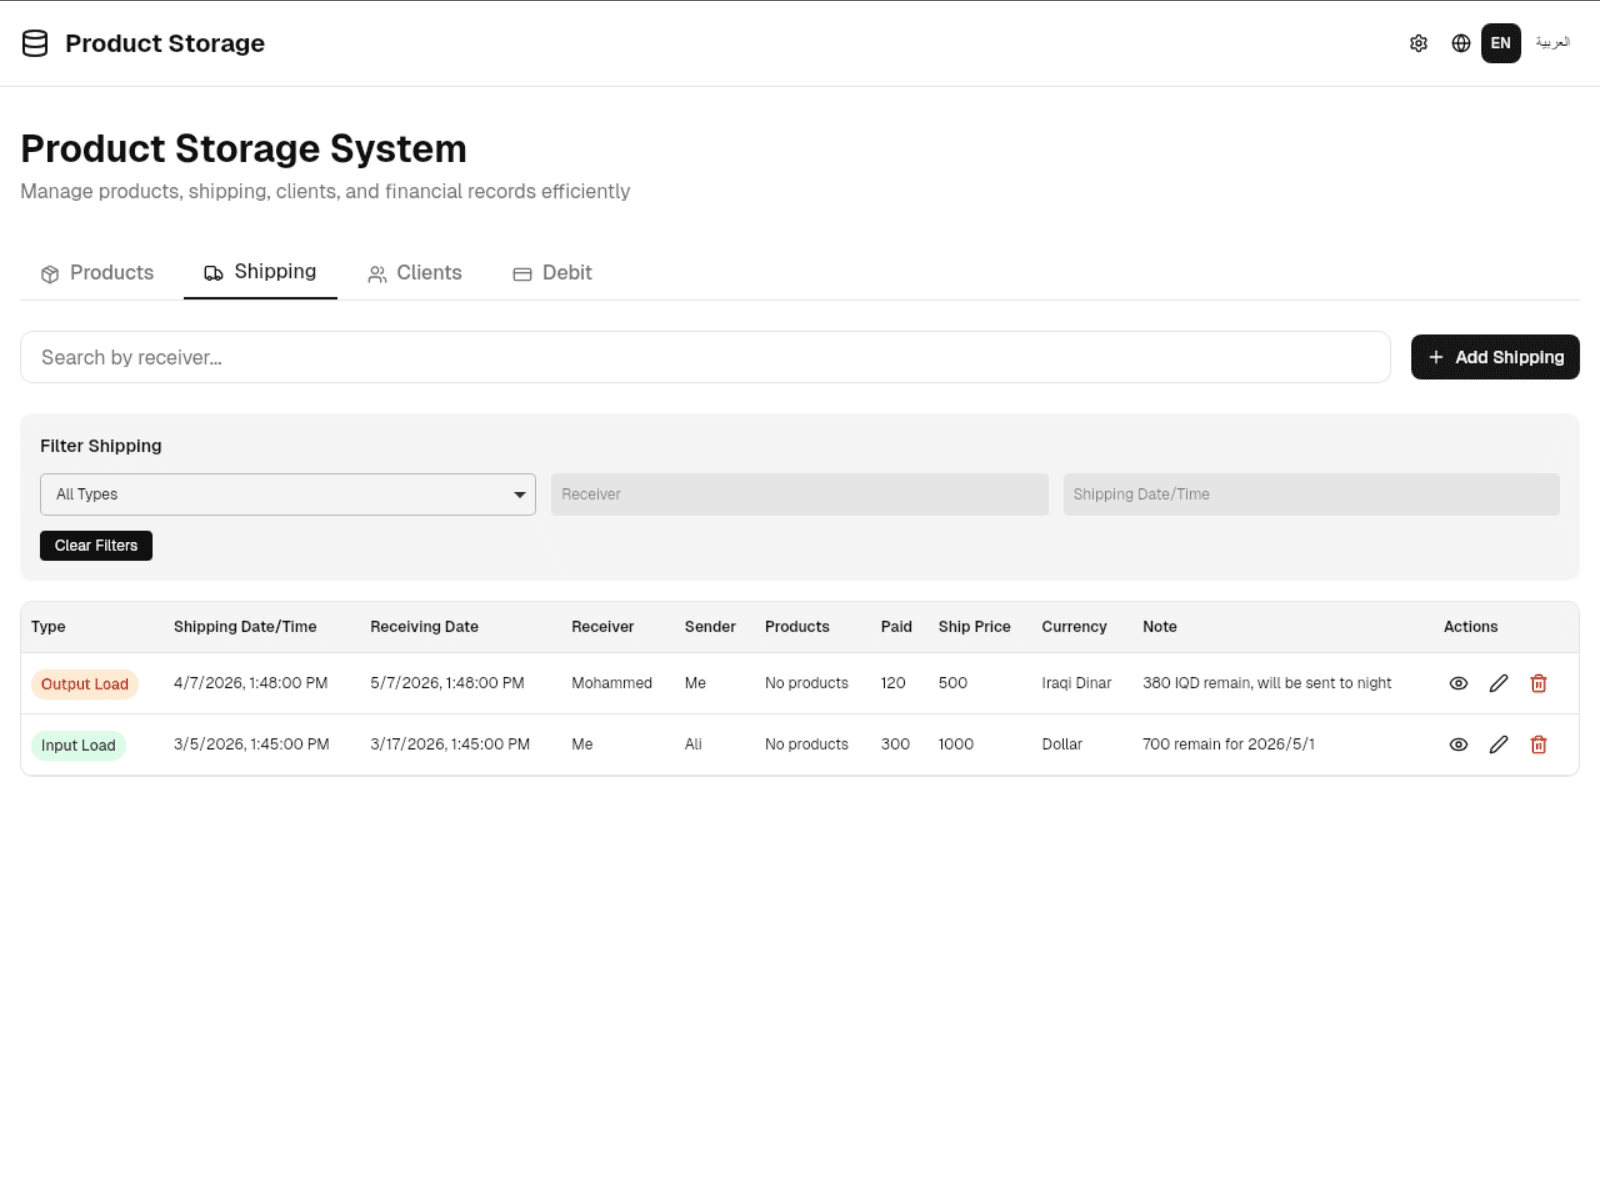1600x1181 pixels.
Task: Open the All Types filter dropdown
Action: tap(288, 494)
